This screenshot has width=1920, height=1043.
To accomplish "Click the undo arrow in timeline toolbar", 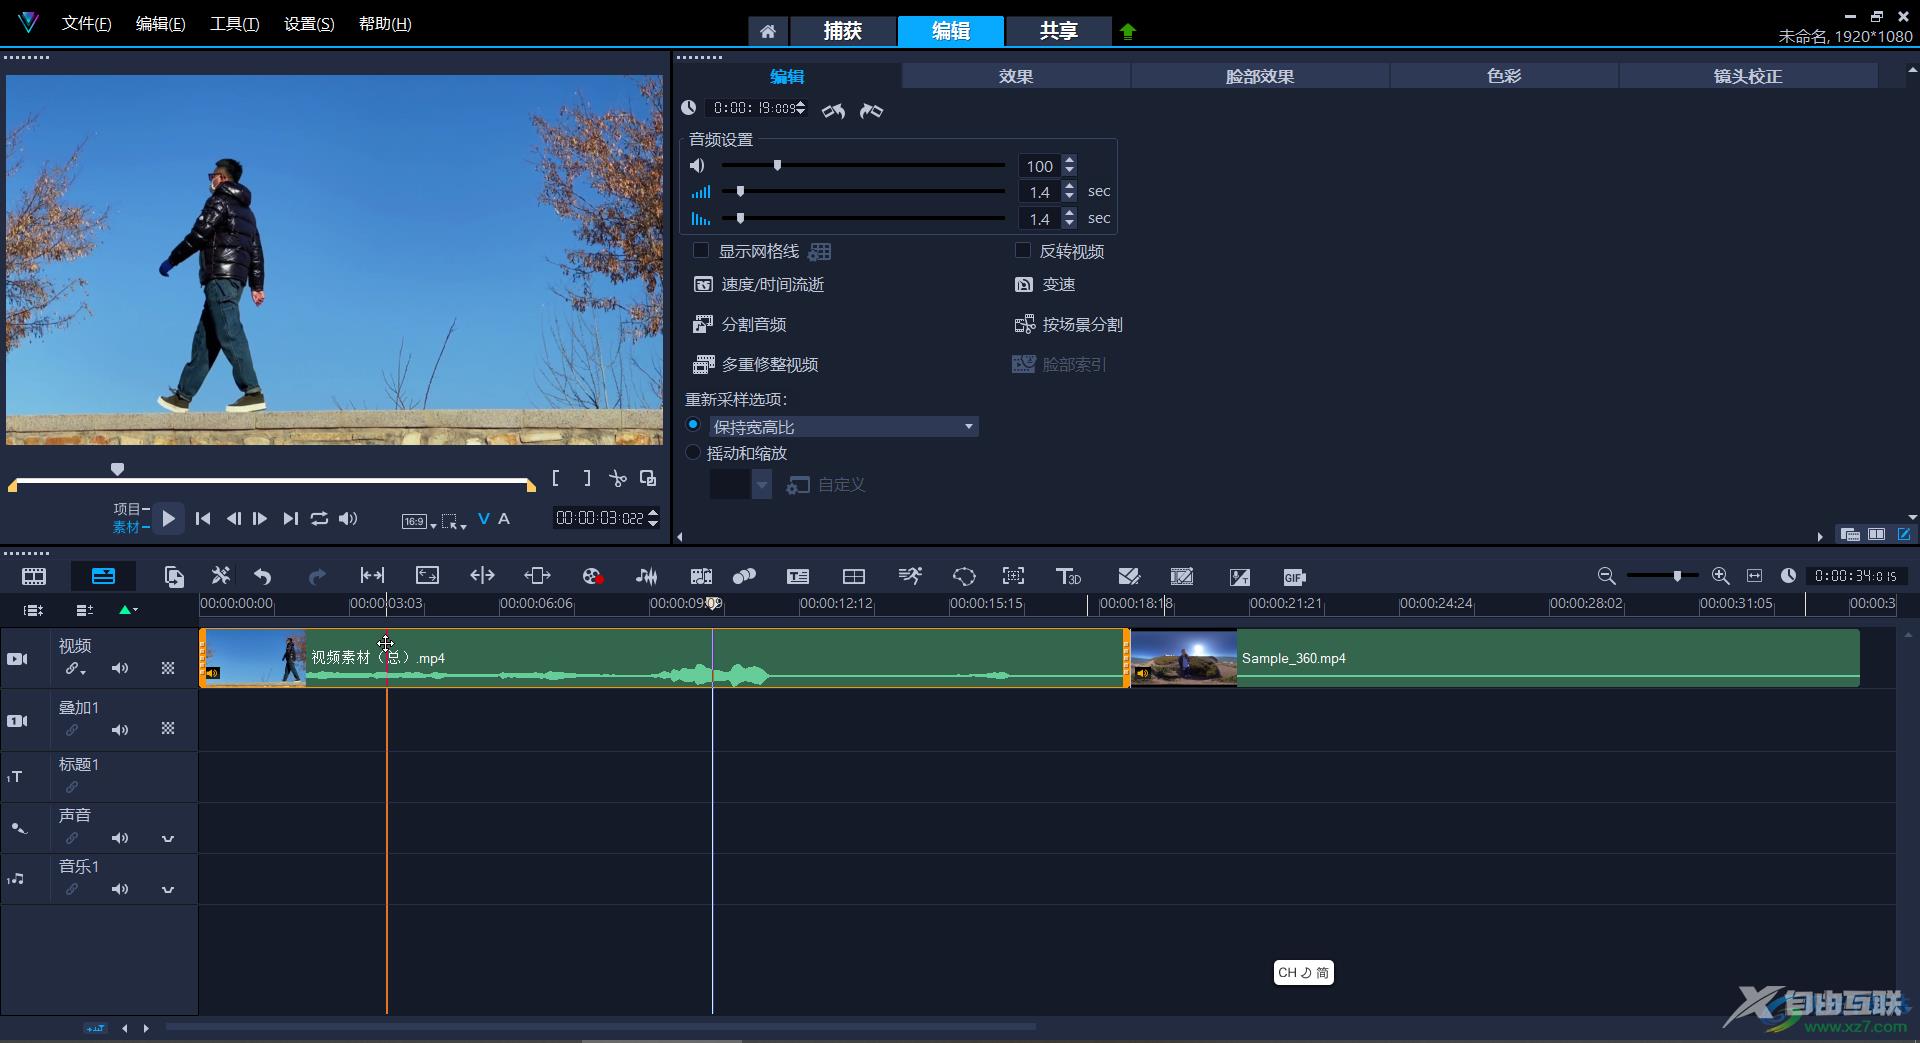I will point(263,576).
